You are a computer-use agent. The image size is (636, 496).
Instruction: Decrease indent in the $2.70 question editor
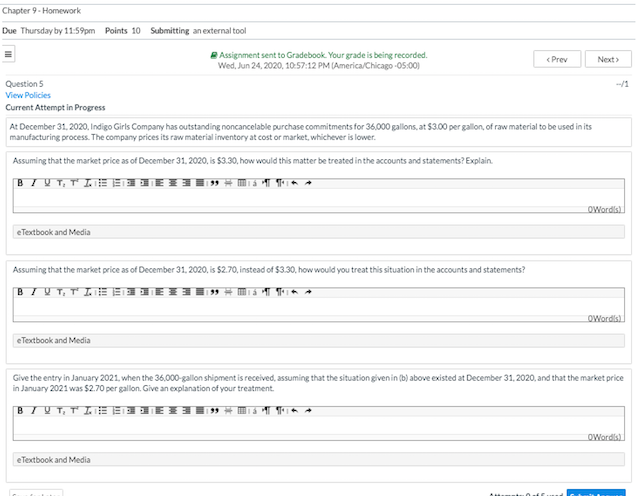point(131,292)
